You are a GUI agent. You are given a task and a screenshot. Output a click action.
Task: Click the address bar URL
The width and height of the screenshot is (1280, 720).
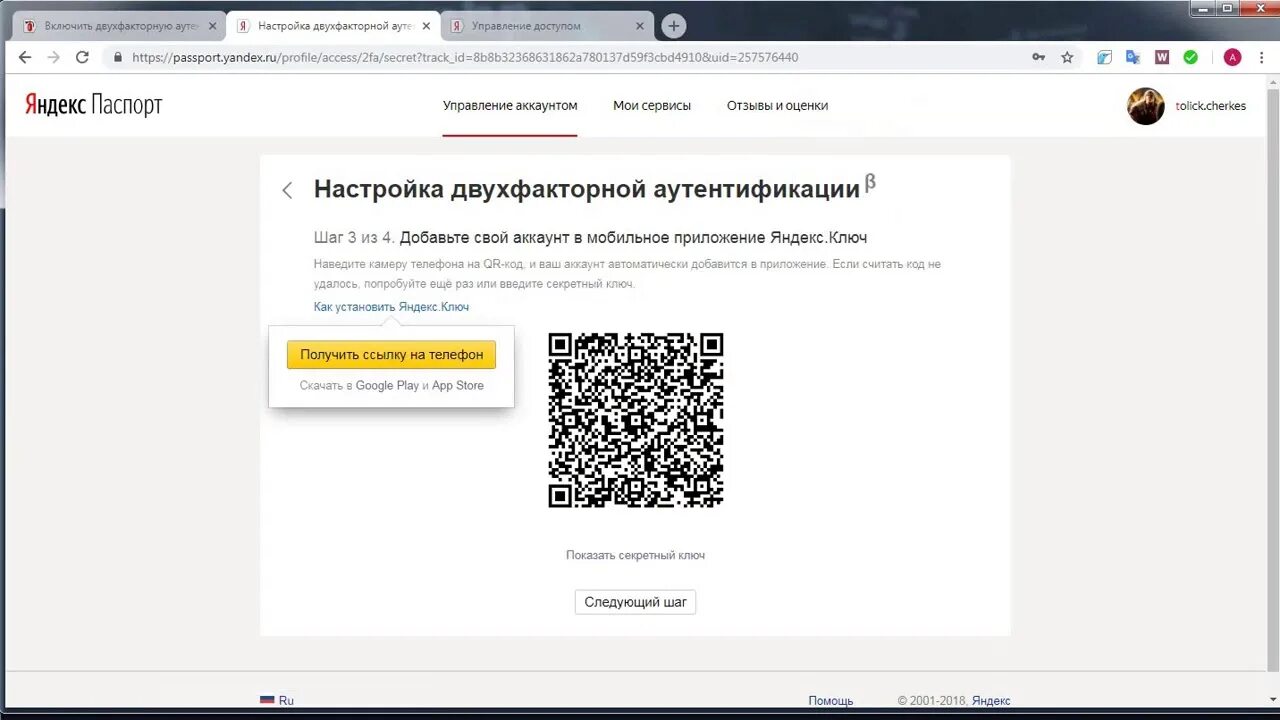coord(465,57)
